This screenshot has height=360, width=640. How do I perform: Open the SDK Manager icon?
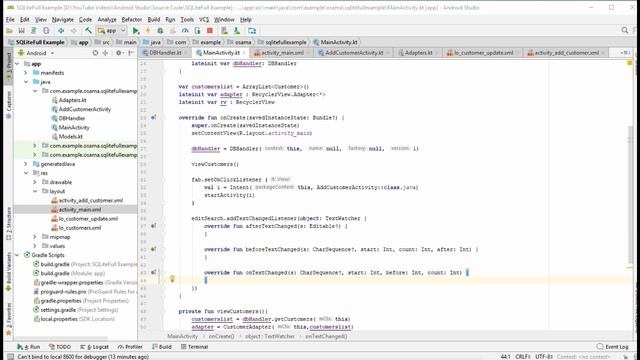coord(237,31)
